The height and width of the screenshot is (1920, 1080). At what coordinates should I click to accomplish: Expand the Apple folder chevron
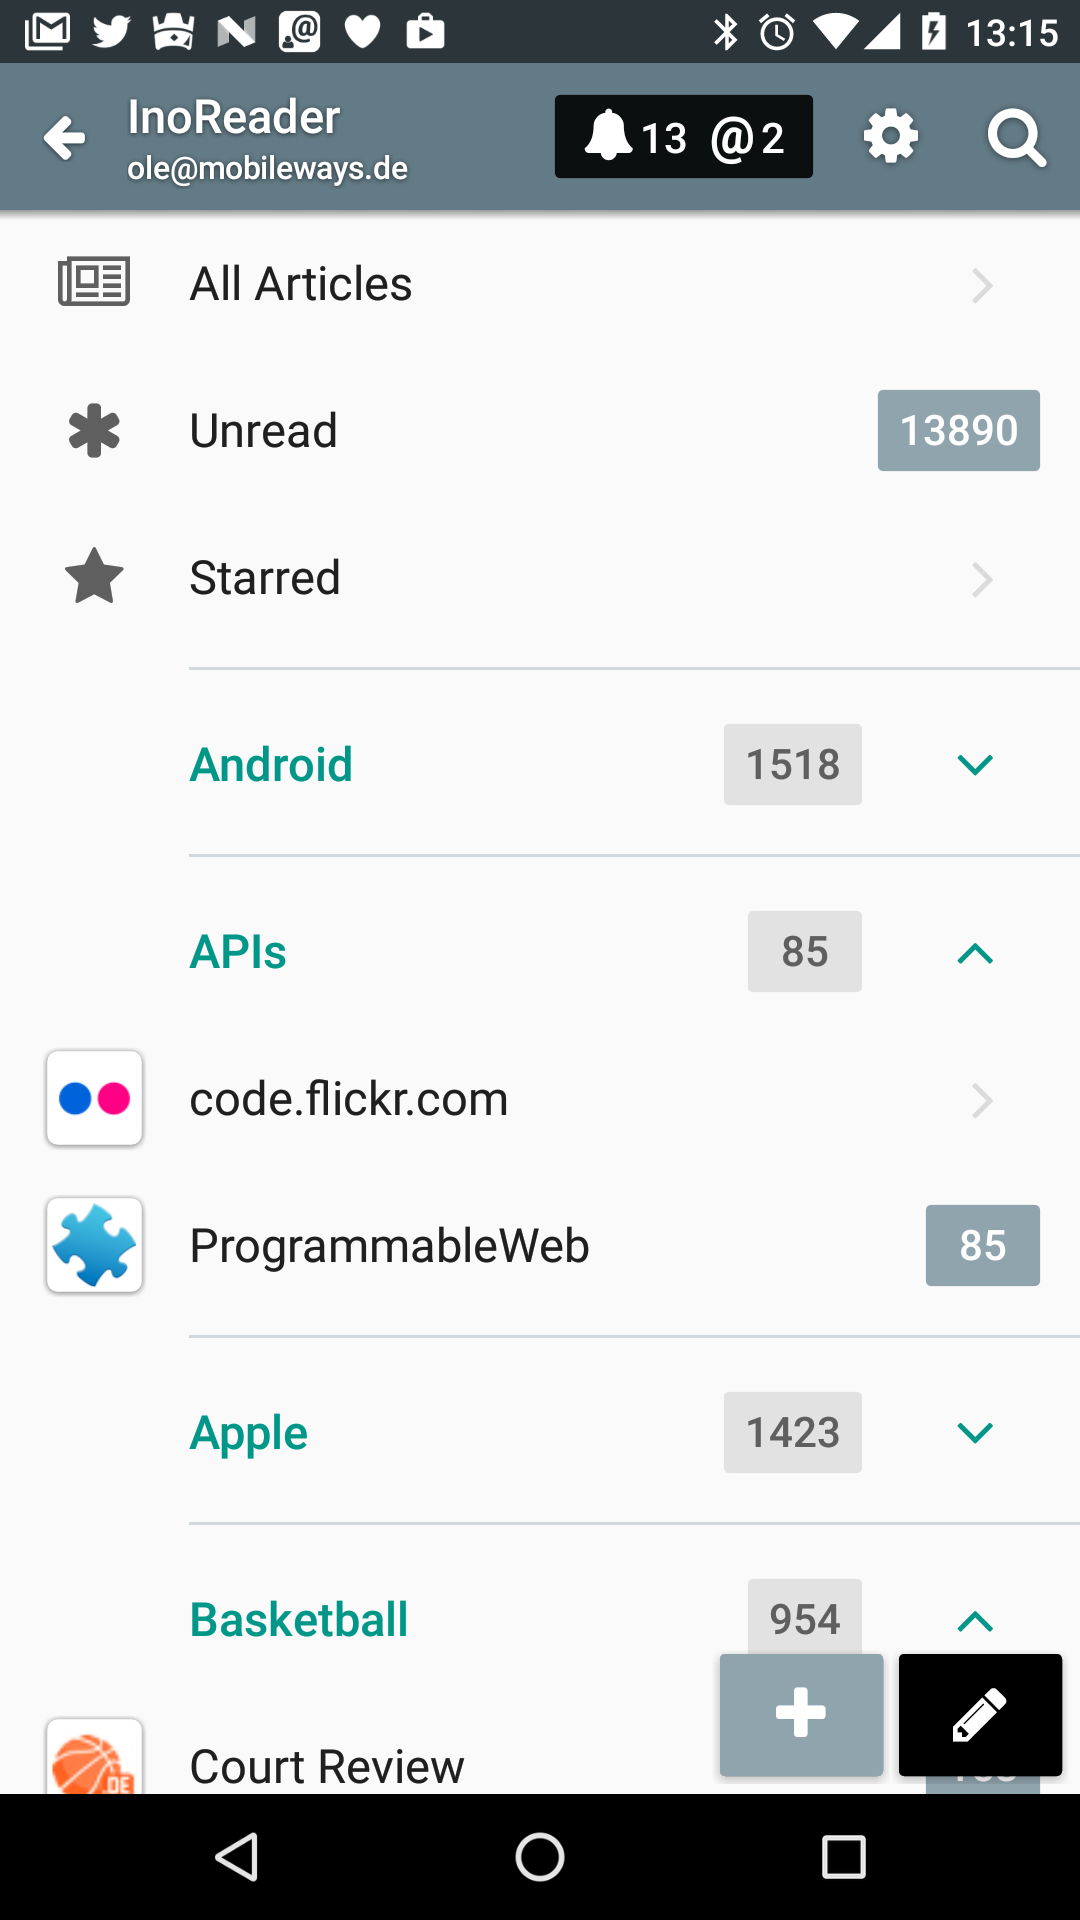(x=975, y=1433)
